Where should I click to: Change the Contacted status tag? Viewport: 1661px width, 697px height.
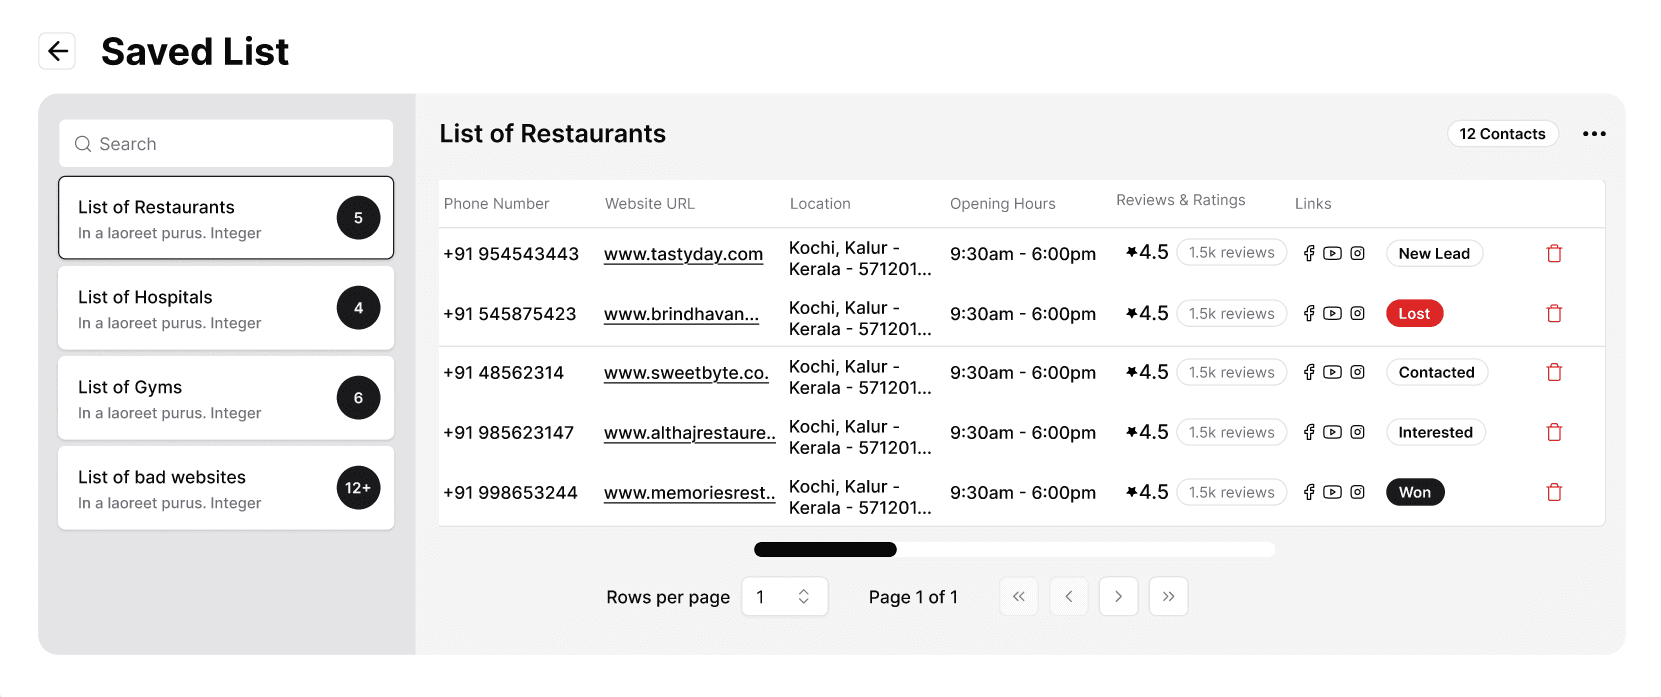click(x=1436, y=373)
